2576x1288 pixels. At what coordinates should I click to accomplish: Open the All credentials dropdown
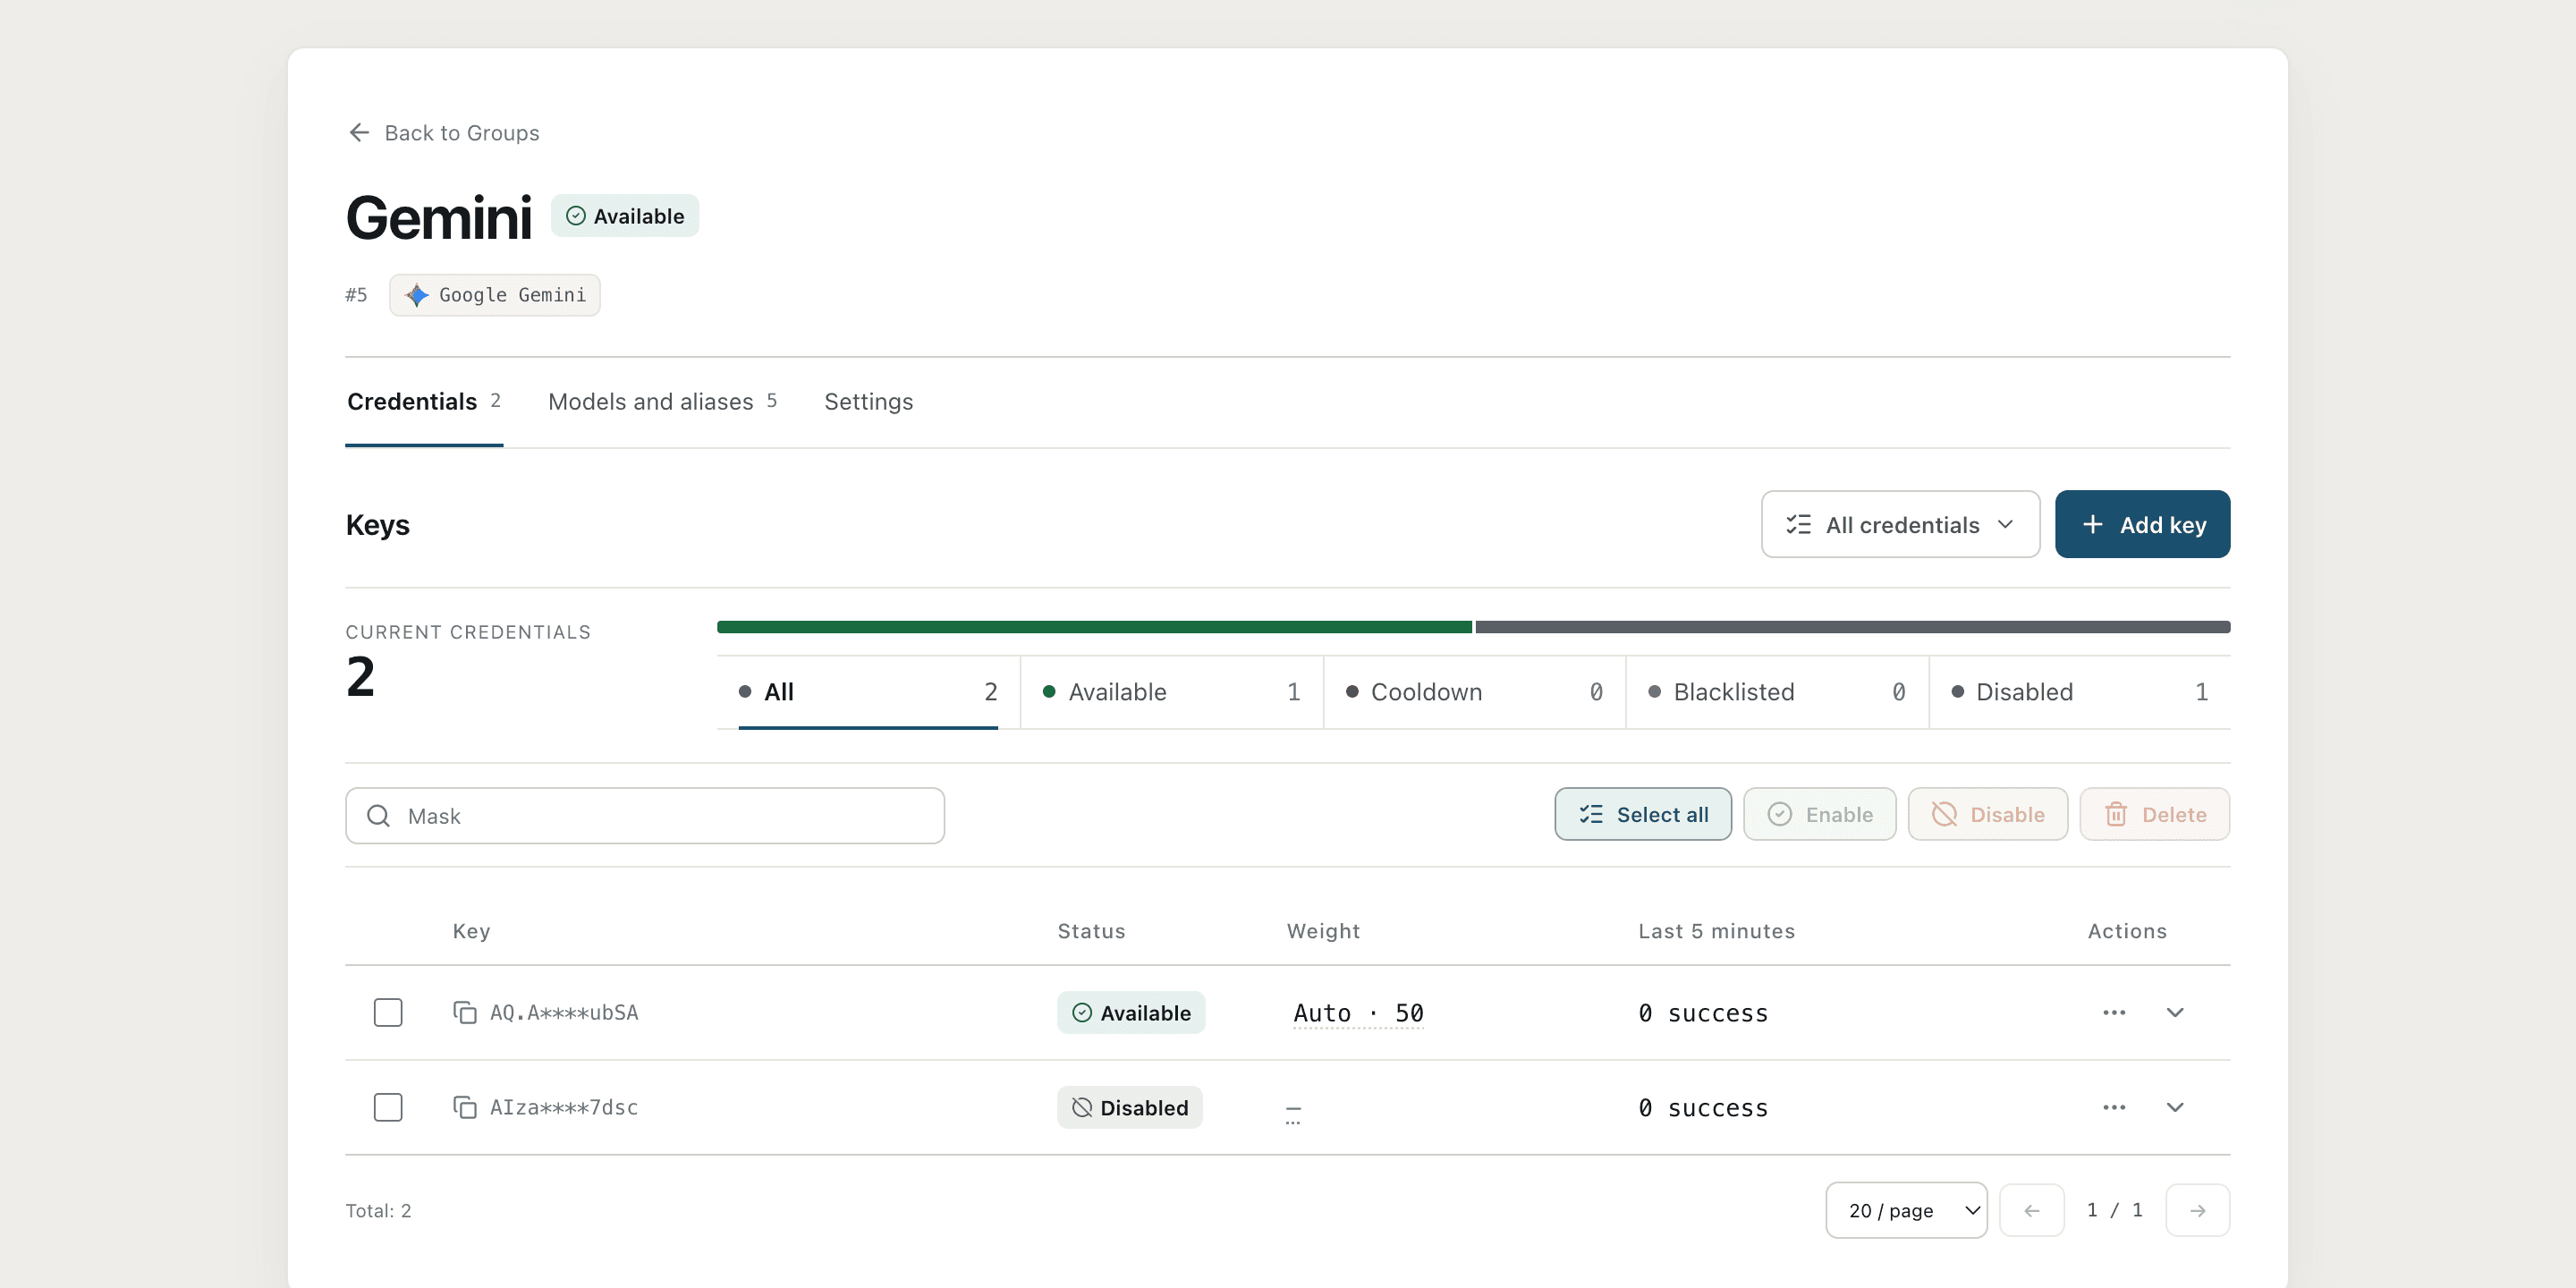tap(1900, 524)
